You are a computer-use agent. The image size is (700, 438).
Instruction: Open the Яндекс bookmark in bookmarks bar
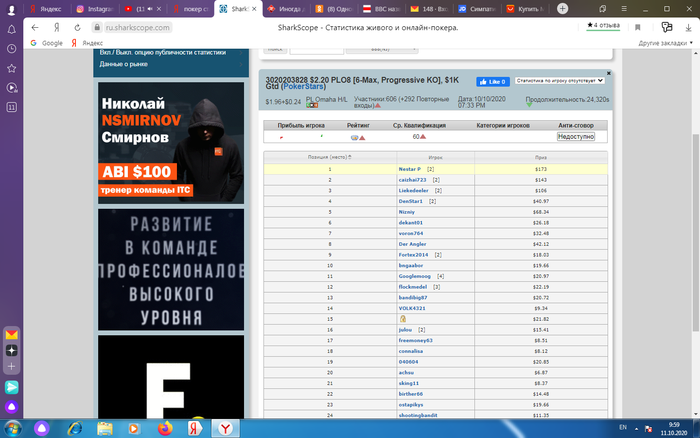tap(87, 43)
